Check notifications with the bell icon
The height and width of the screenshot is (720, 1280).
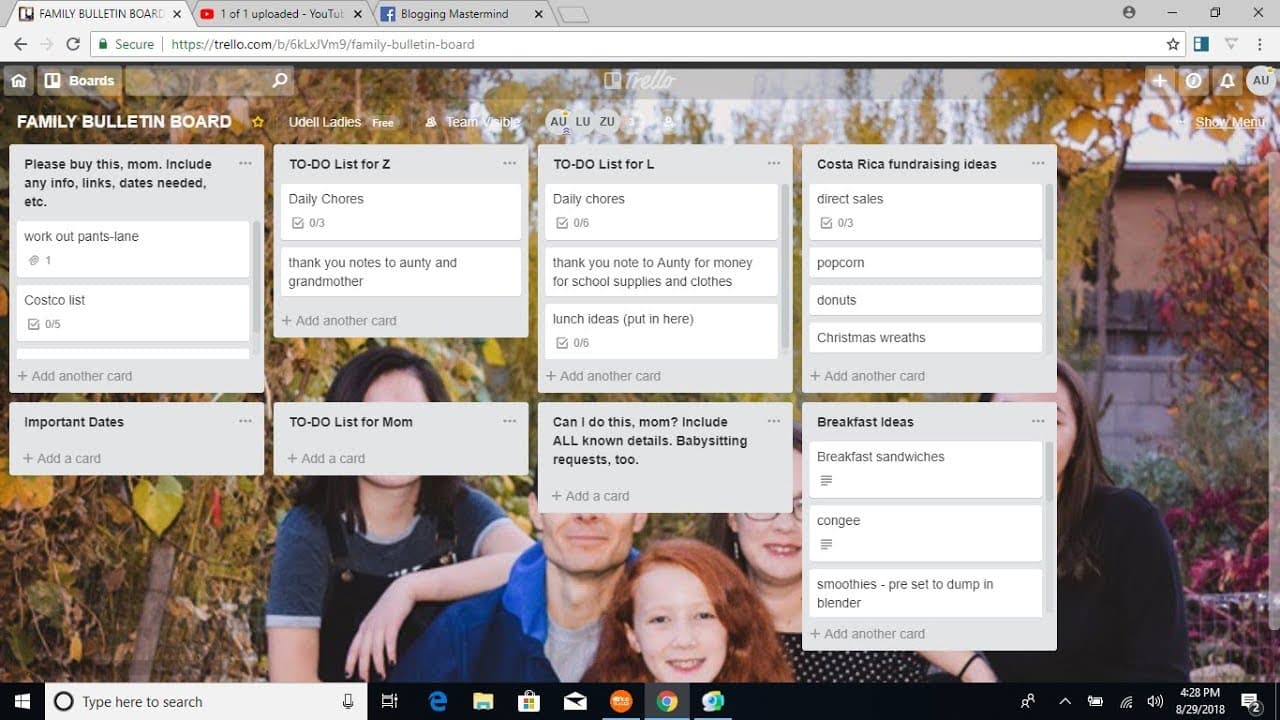(1227, 80)
